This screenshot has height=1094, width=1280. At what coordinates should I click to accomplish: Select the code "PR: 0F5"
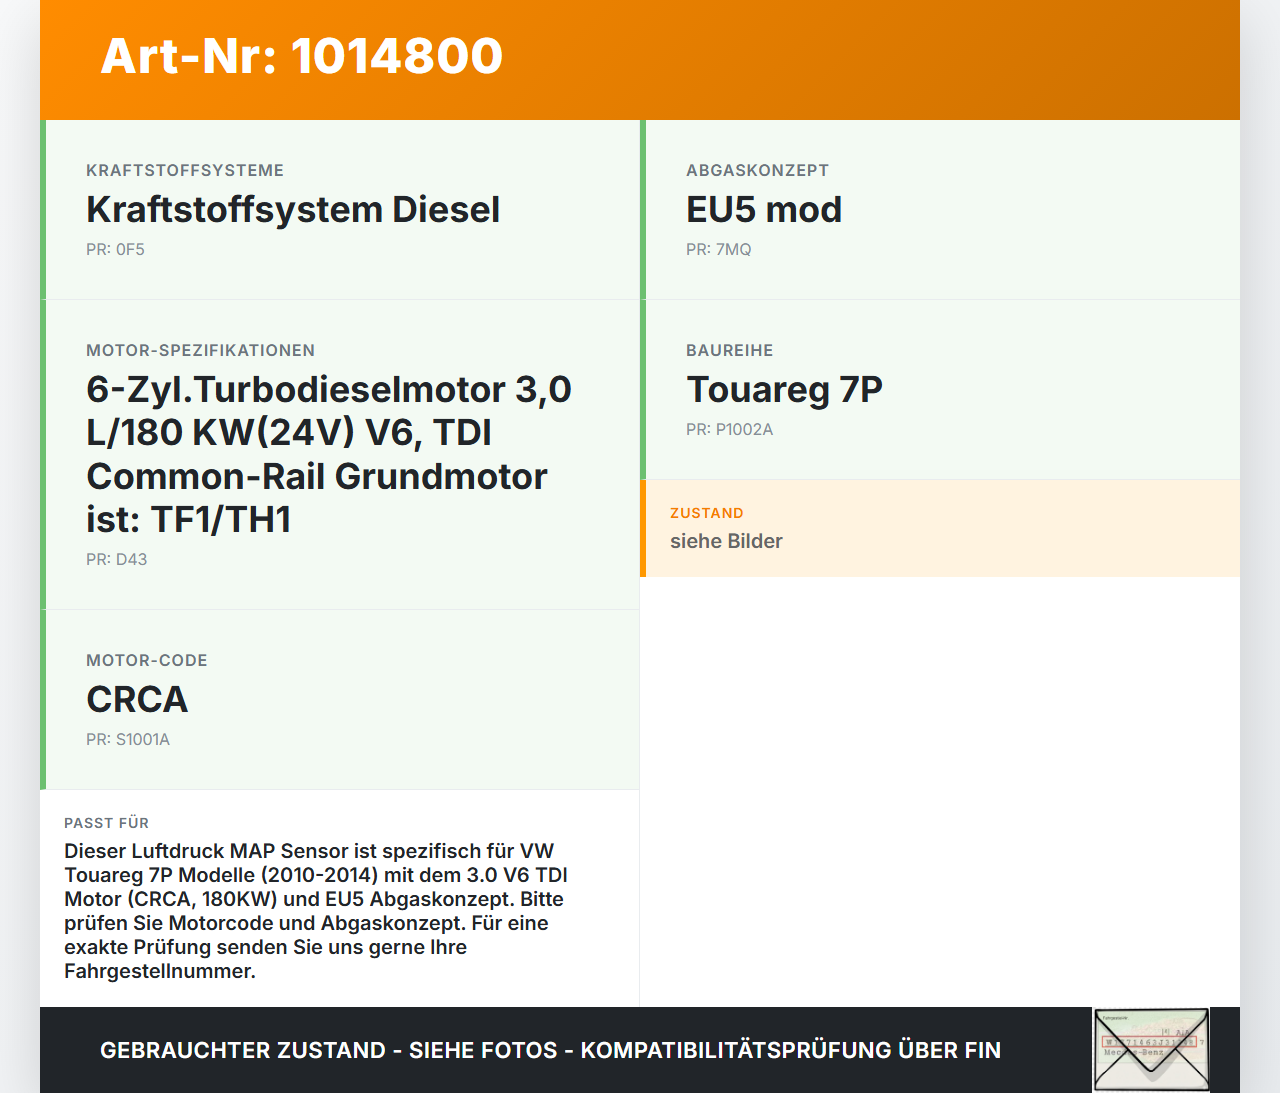(x=115, y=249)
